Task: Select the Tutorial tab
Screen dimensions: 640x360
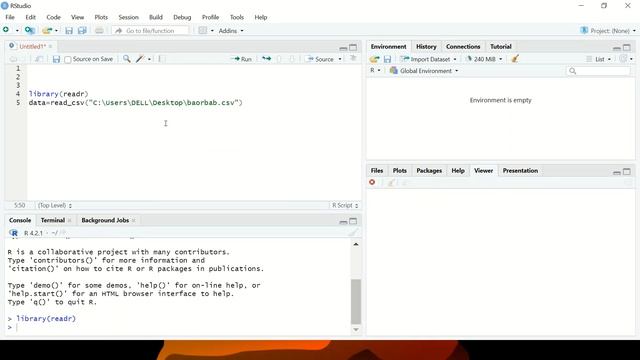Action: 500,47
